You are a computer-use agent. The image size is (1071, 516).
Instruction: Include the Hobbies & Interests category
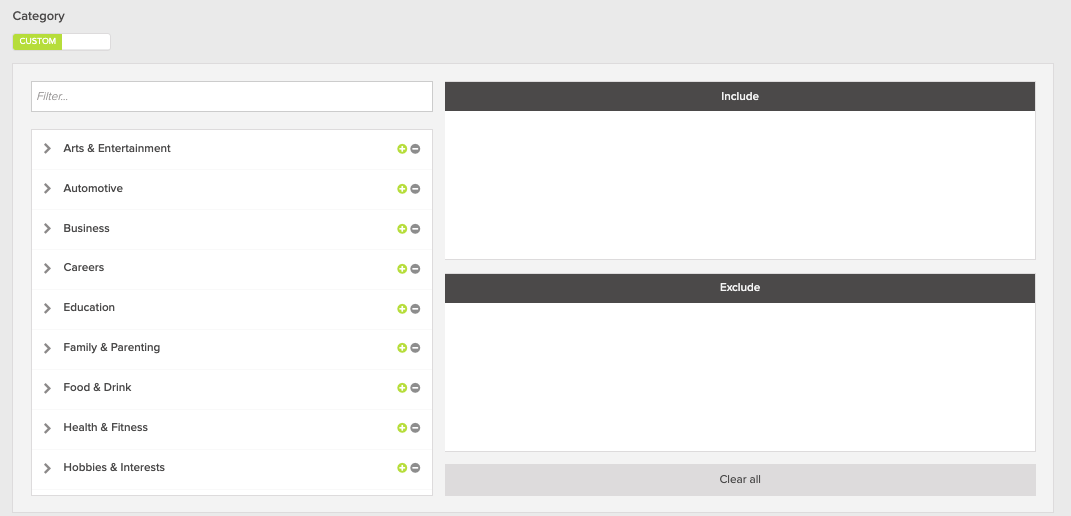pos(402,468)
